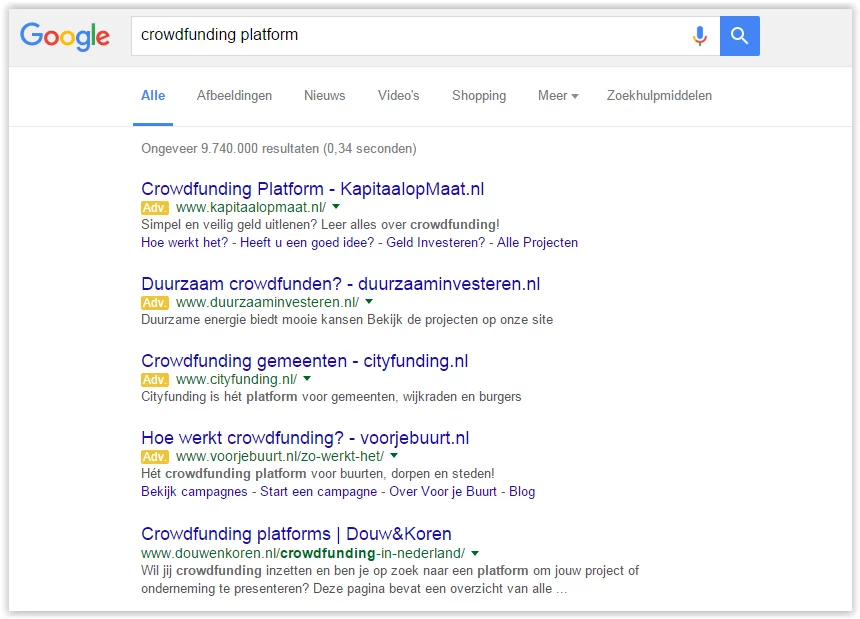
Task: Click dropdown arrow next to www.cityfunding.nl
Action: (x=307, y=379)
